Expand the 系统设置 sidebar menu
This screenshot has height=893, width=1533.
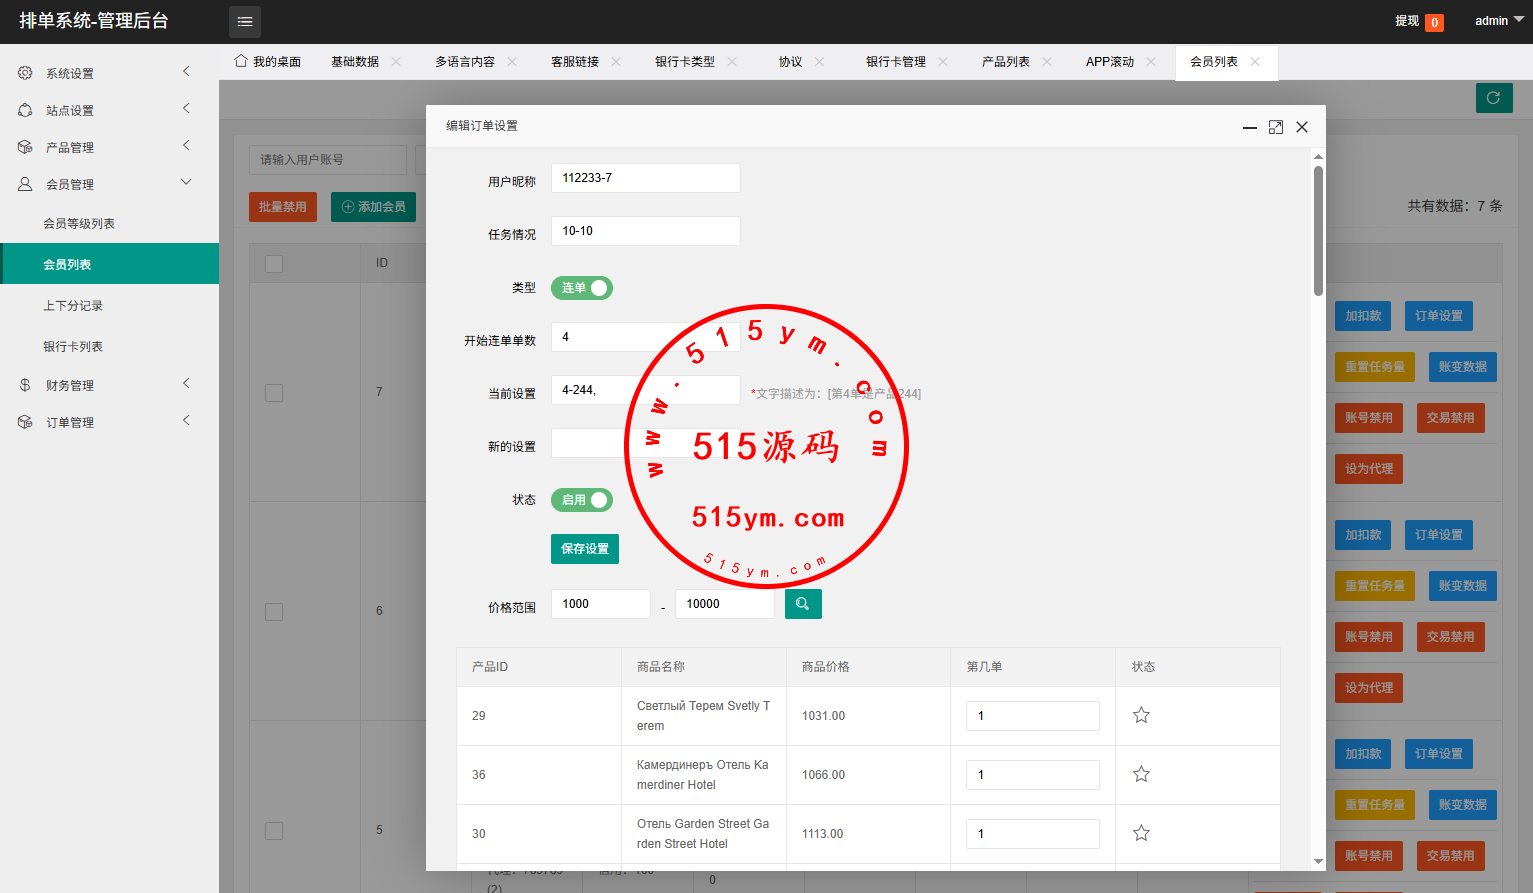[x=70, y=73]
